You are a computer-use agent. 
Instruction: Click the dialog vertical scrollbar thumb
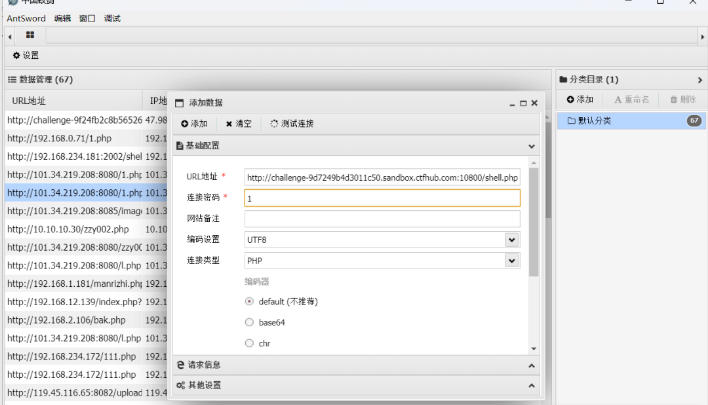coord(534,222)
